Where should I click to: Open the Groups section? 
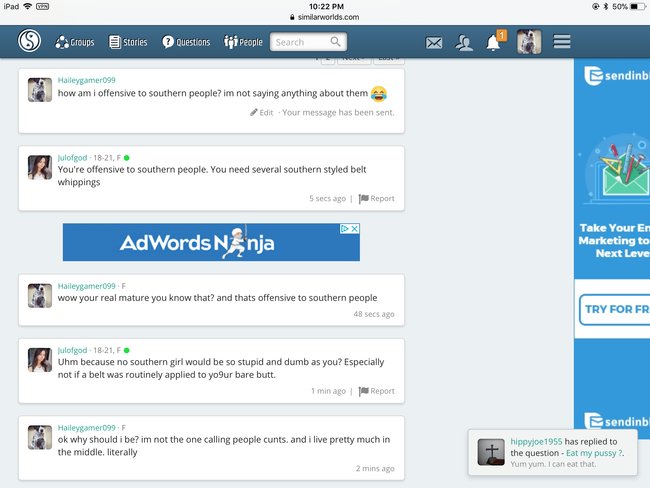[x=75, y=42]
